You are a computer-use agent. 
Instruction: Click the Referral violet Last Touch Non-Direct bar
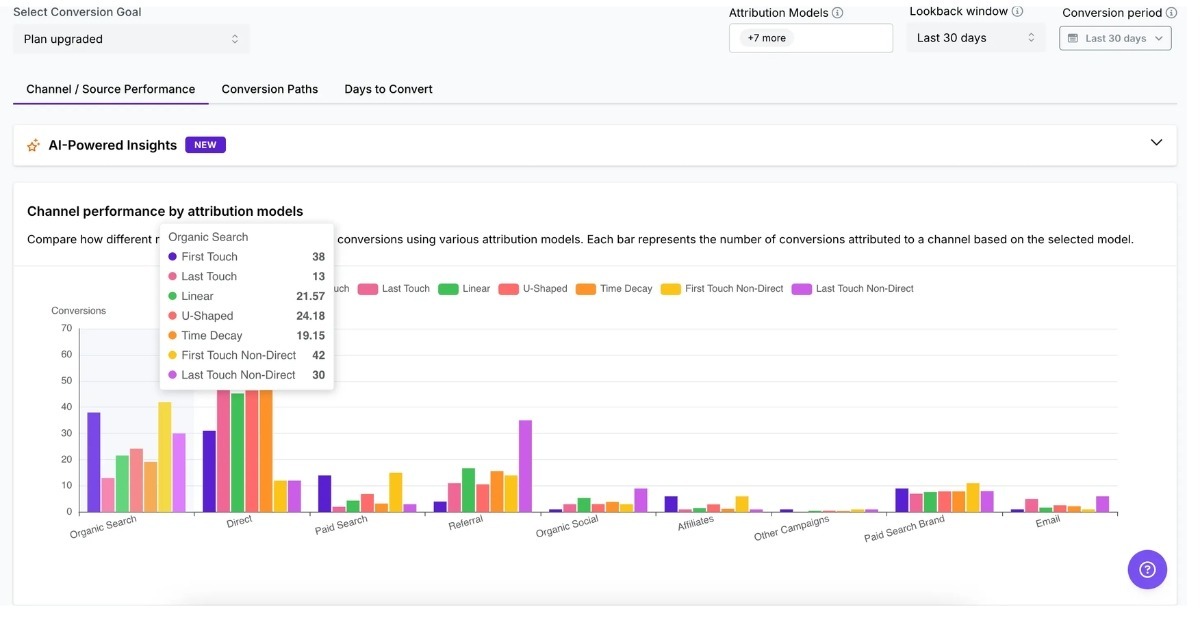(x=526, y=466)
